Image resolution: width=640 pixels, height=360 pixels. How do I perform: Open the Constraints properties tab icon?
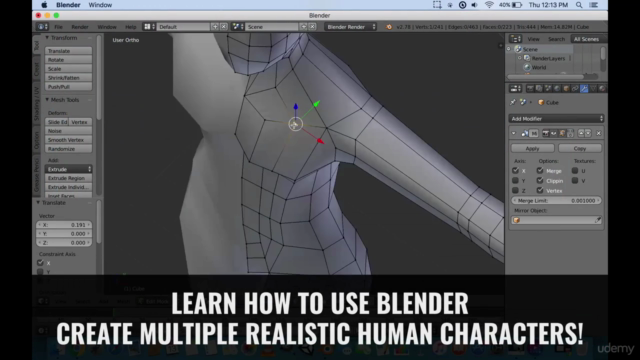pyautogui.click(x=575, y=89)
